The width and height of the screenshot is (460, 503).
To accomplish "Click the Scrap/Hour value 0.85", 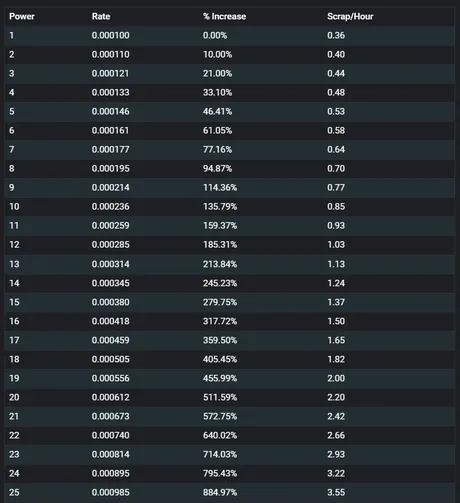I will (x=336, y=207).
